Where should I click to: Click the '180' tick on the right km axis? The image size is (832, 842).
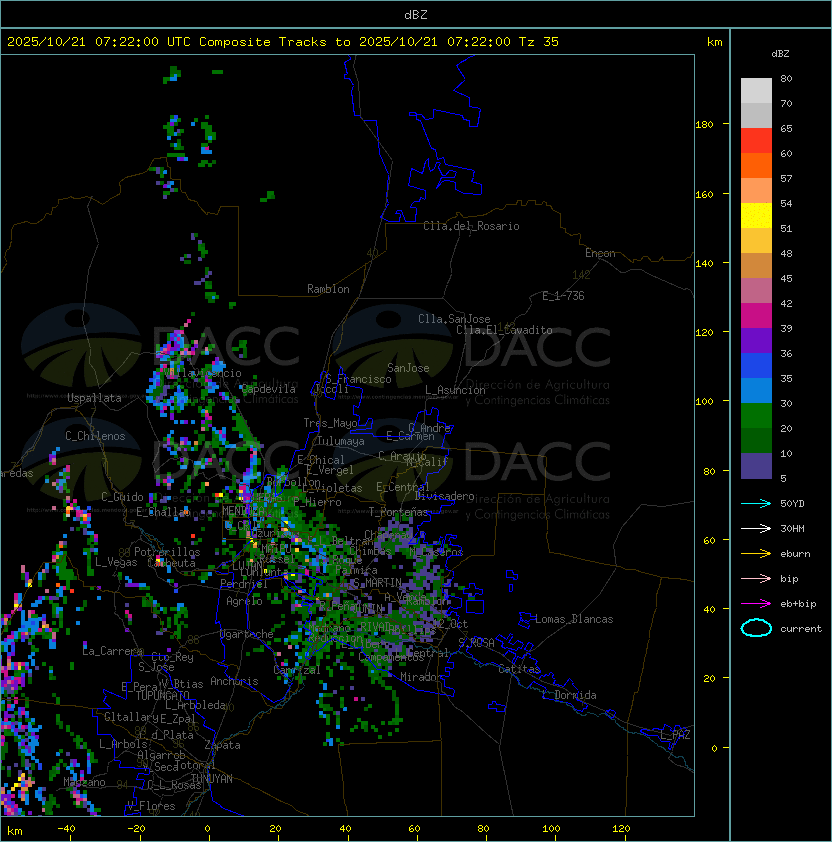(704, 125)
